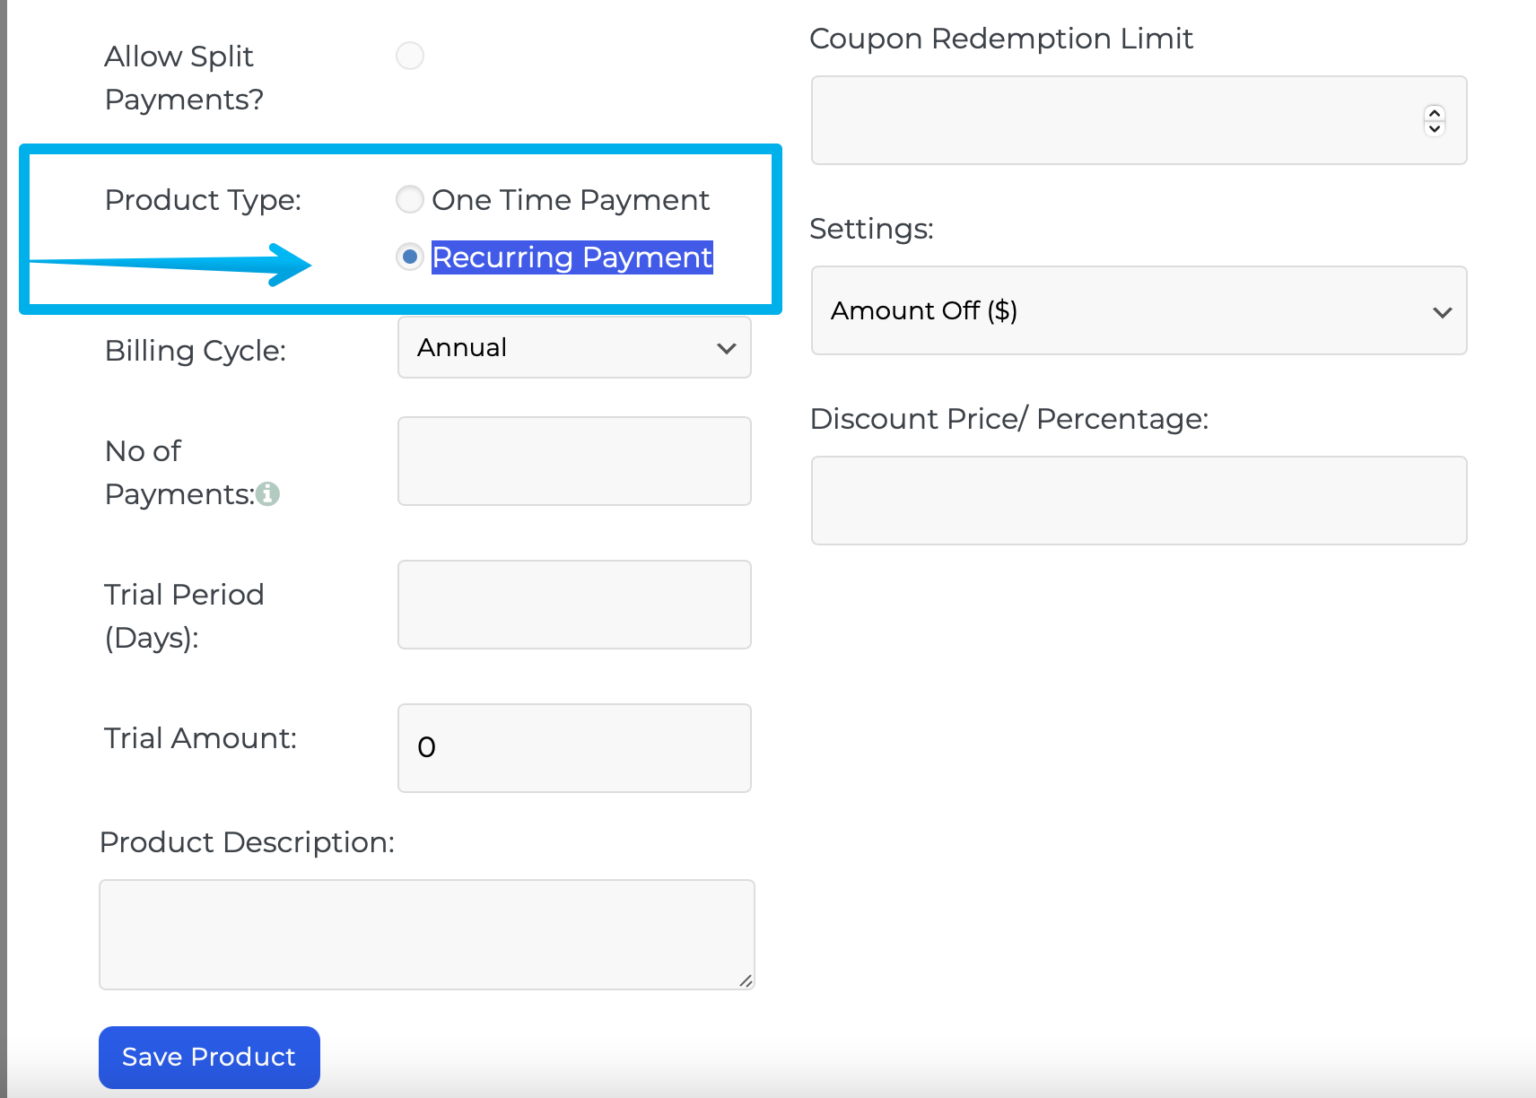Select the One Time Payment radio button
This screenshot has height=1098, width=1536.
[x=410, y=199]
